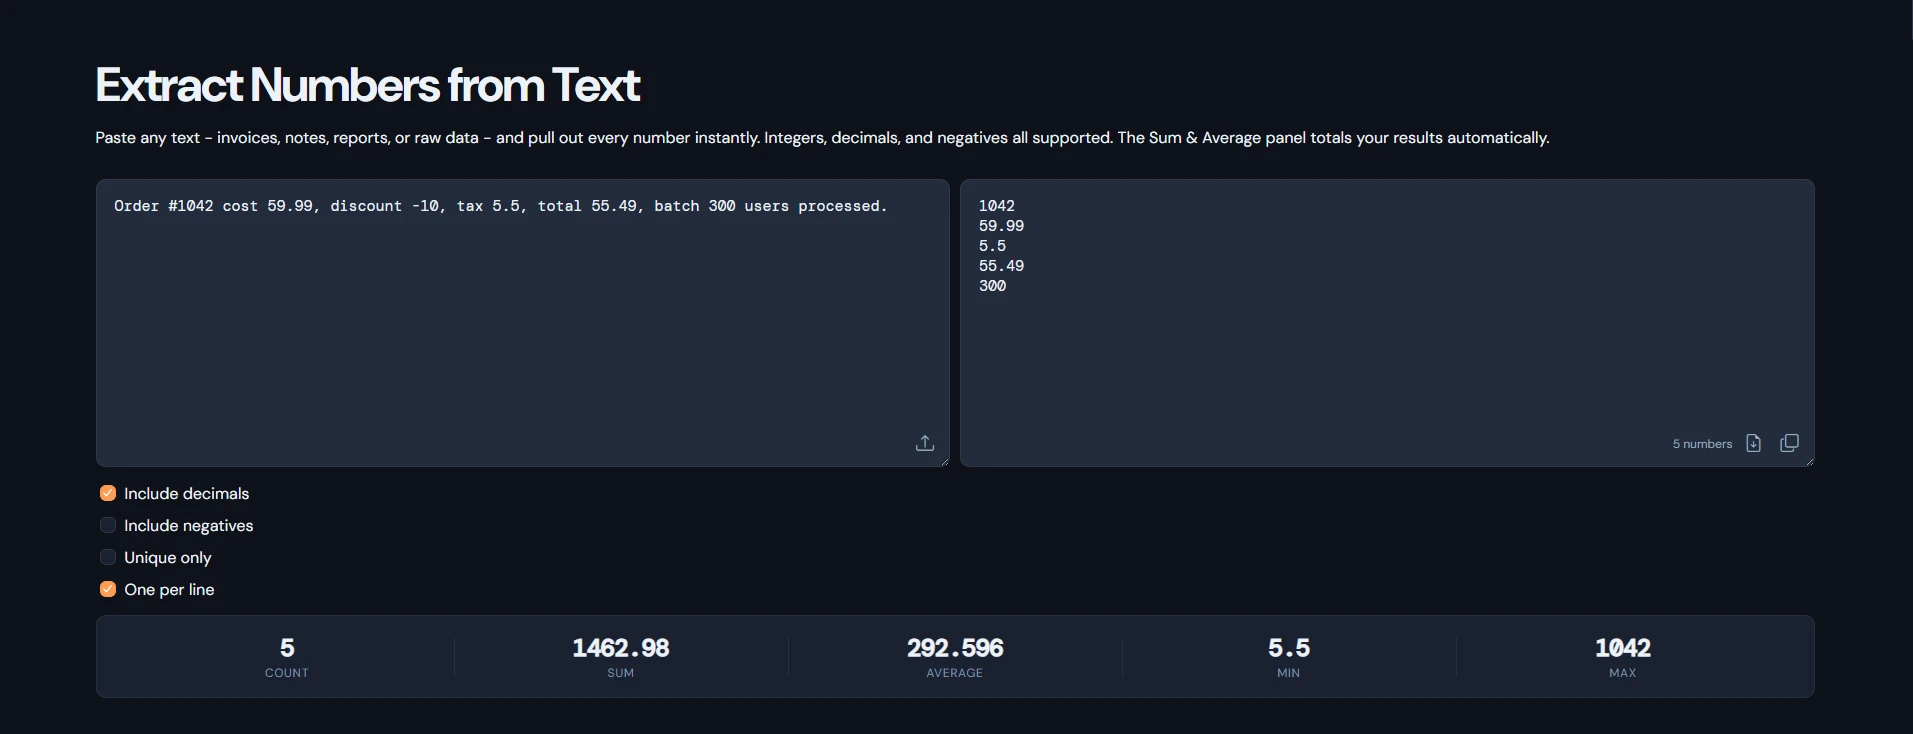Click inside the input text area containing the order text
Screen dimensions: 1913x734
pyautogui.click(x=523, y=323)
